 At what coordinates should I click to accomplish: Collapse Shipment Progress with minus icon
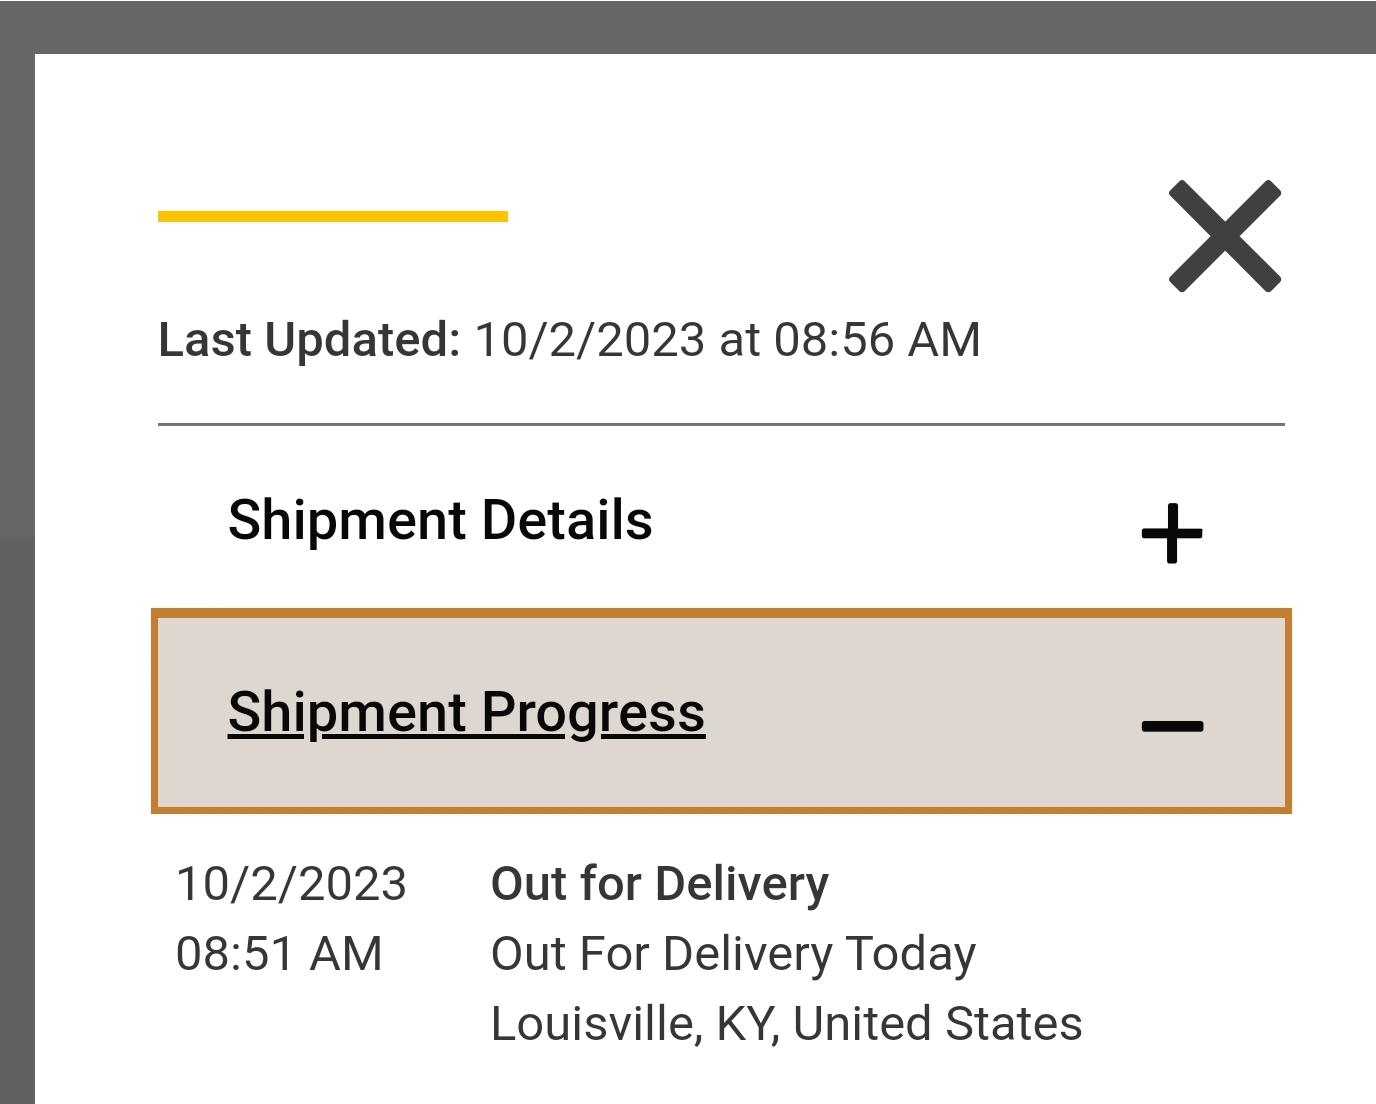click(x=1172, y=726)
